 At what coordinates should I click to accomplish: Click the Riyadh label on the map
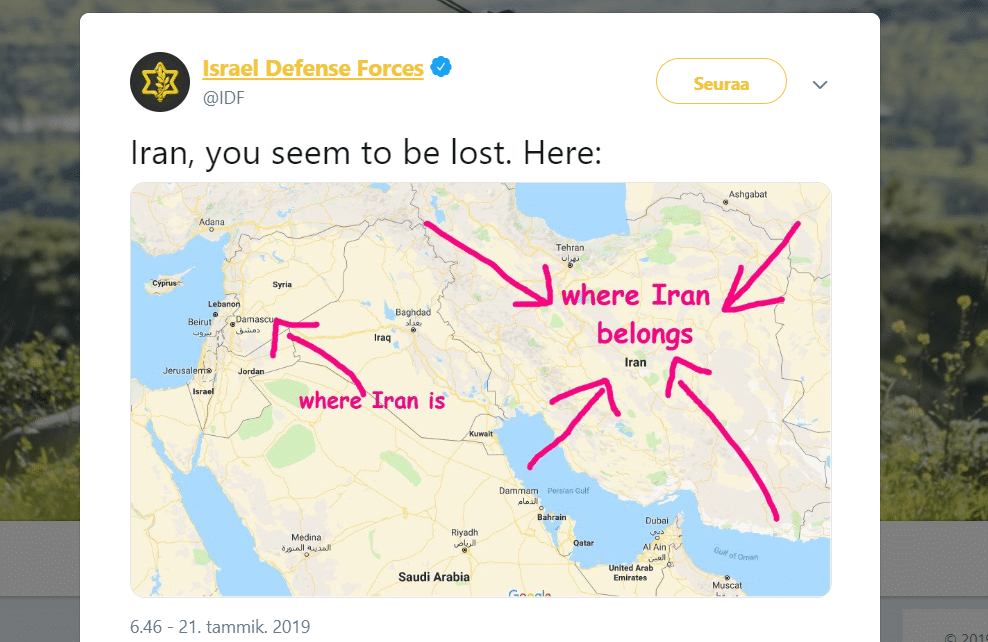click(x=465, y=532)
